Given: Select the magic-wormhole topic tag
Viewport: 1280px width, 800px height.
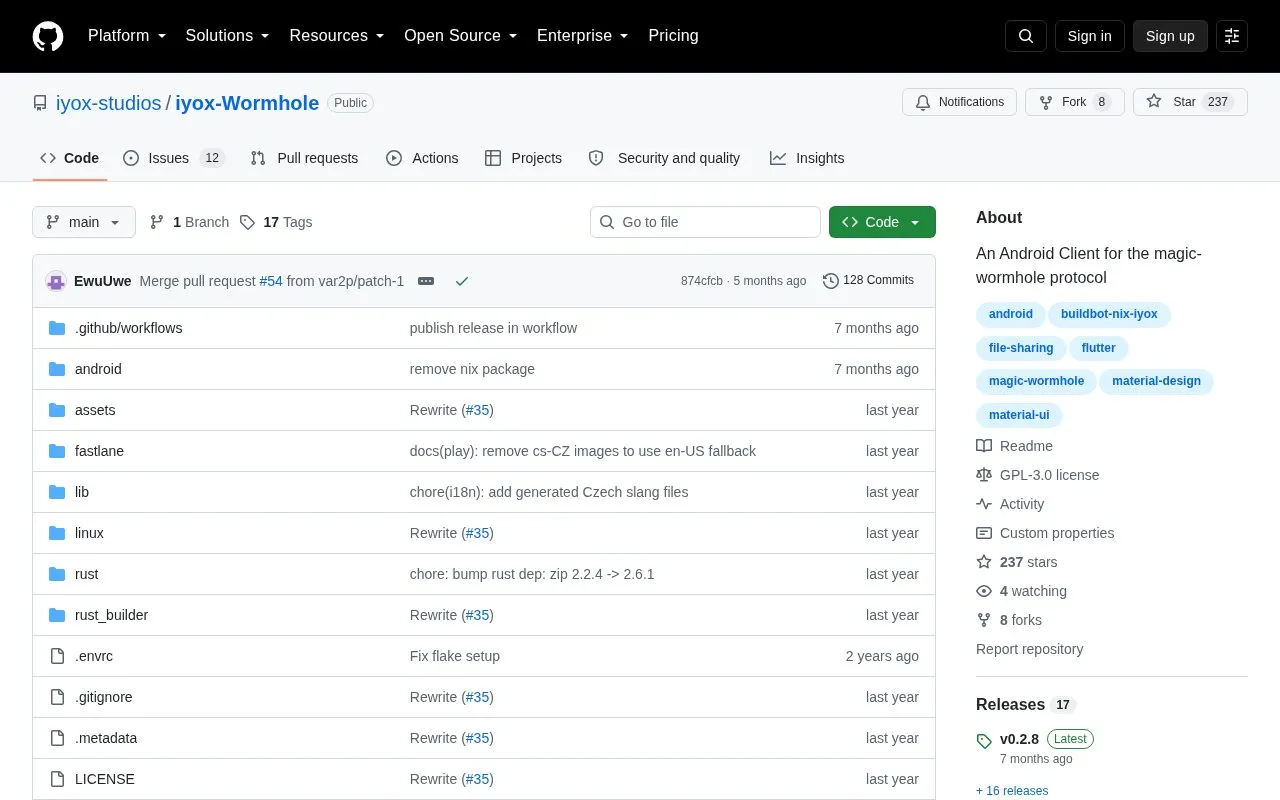Looking at the screenshot, I should tap(1036, 381).
